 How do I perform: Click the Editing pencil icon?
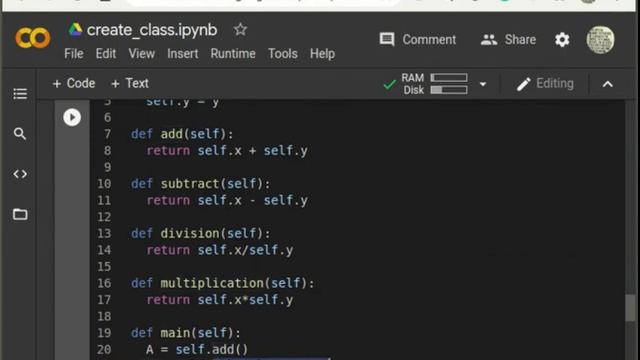[523, 84]
